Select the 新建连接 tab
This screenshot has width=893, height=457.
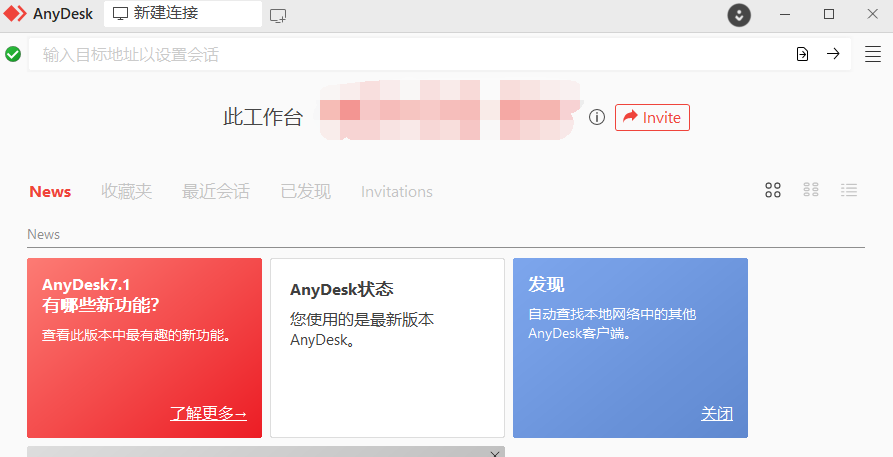click(183, 14)
